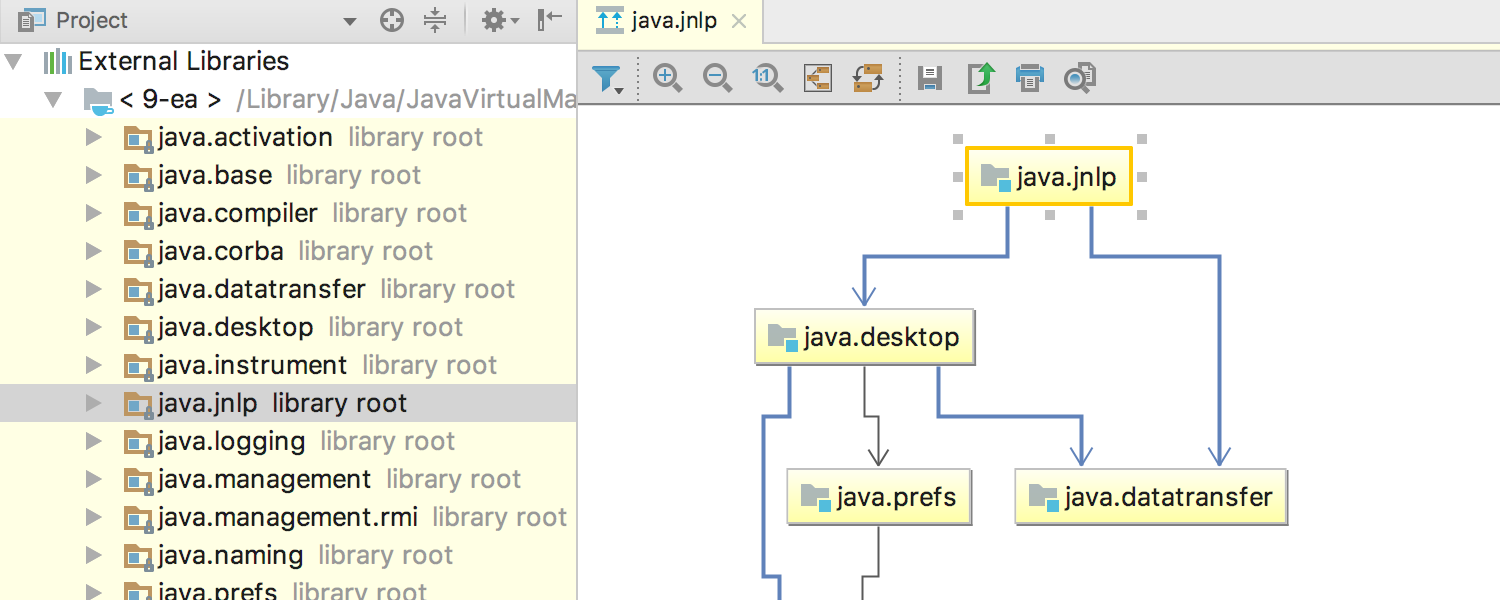Open Project panel settings gear menu

[500, 20]
